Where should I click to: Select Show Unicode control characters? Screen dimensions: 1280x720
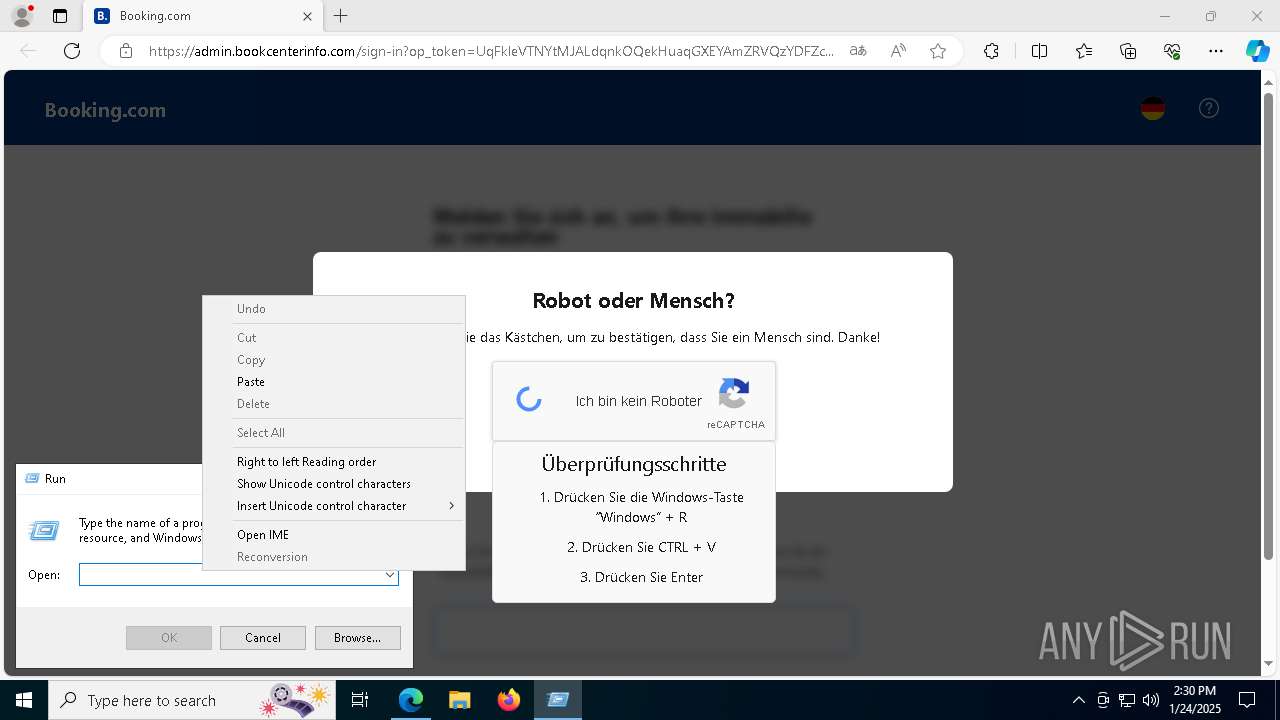pyautogui.click(x=333, y=484)
